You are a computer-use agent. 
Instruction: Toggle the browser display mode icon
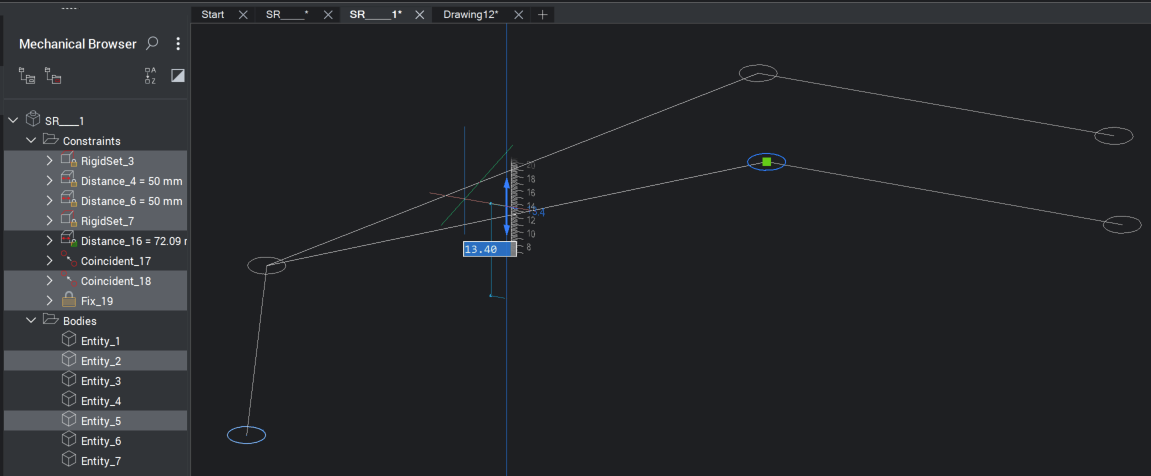178,76
